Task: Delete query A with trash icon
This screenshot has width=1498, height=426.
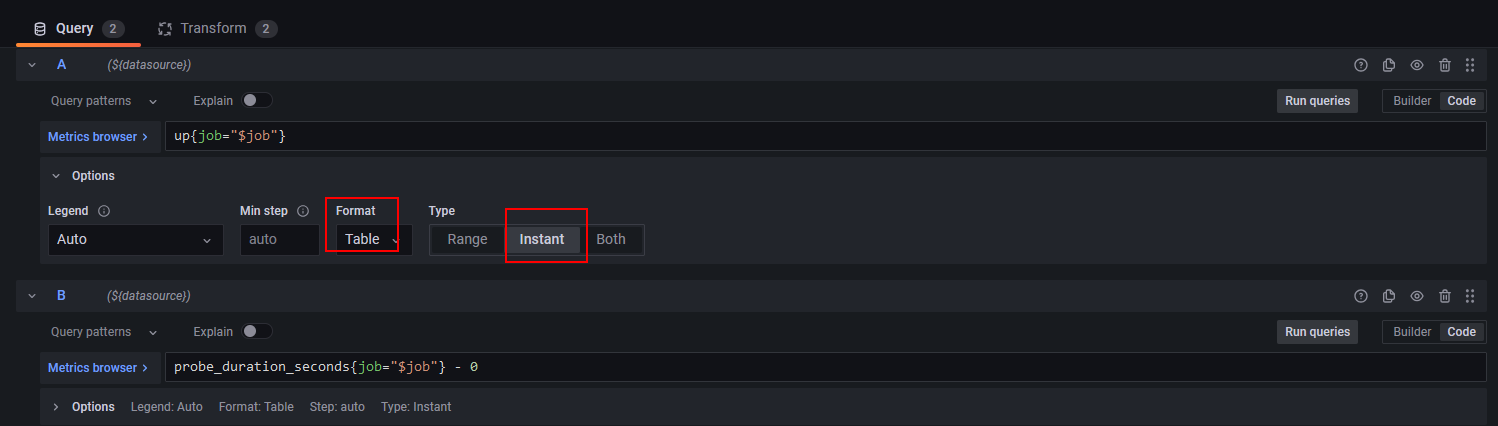Action: [1445, 65]
